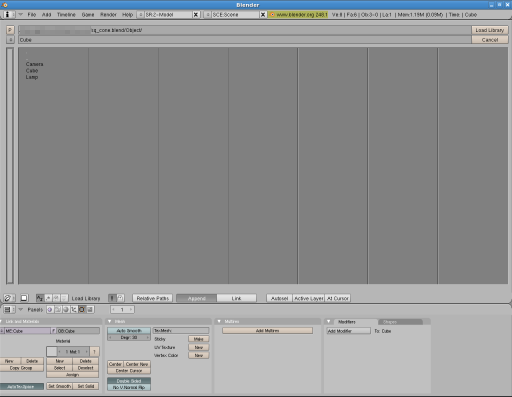Viewport: 512px width, 397px height.
Task: Select Camera in the object list
Action: 34,64
